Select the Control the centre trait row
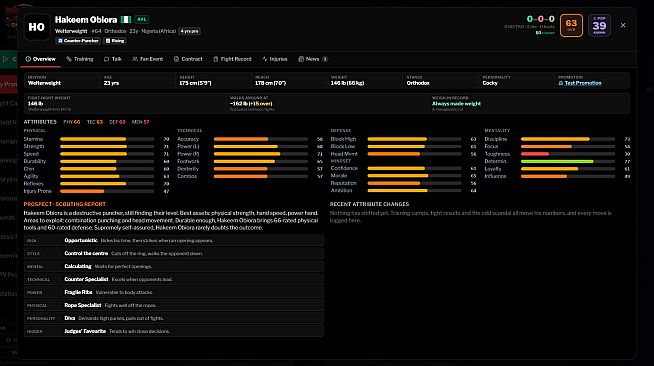 click(174, 253)
